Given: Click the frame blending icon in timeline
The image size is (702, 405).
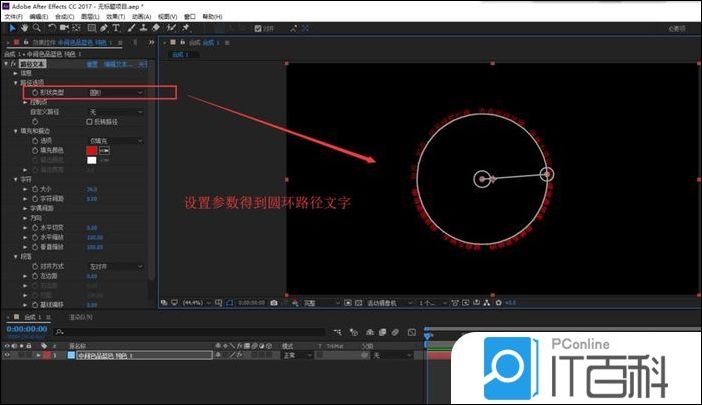Looking at the screenshot, I should coord(382,332).
